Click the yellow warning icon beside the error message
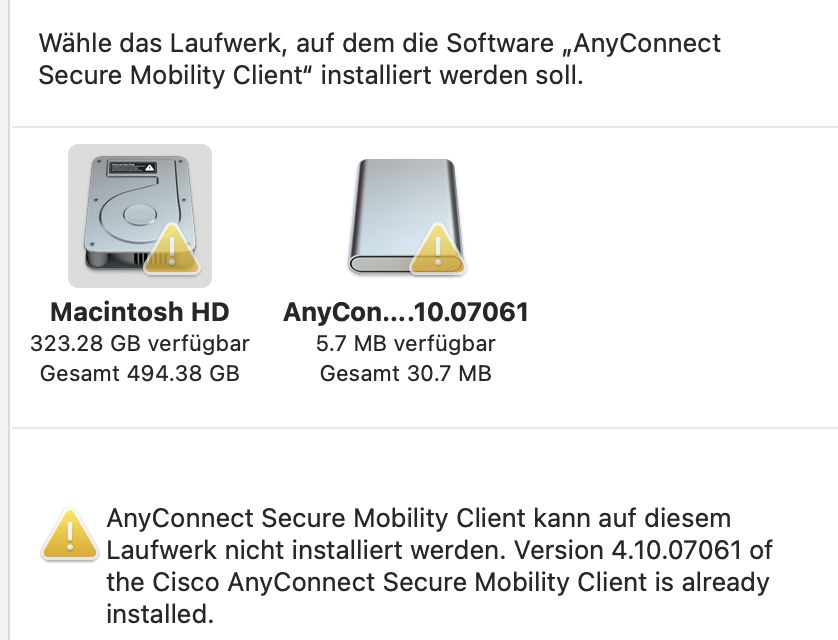The image size is (838, 640). click(69, 533)
